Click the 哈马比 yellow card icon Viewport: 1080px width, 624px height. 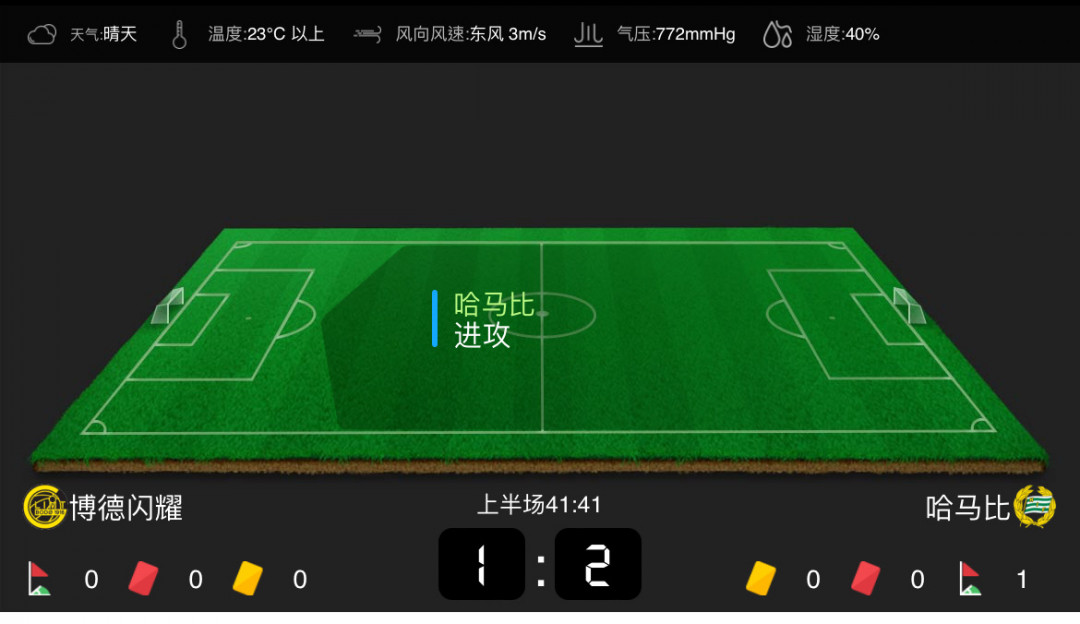point(760,579)
